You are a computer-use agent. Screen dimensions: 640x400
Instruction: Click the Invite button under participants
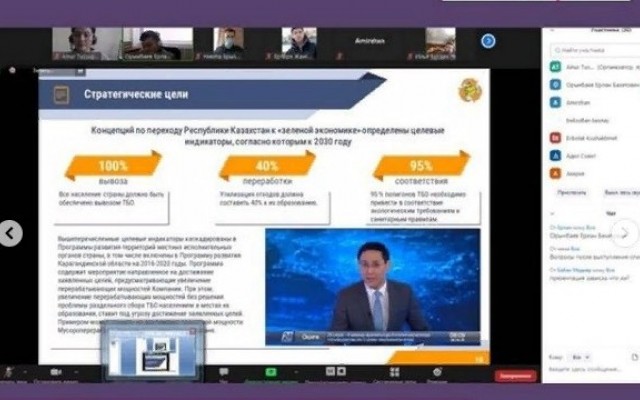tap(571, 190)
